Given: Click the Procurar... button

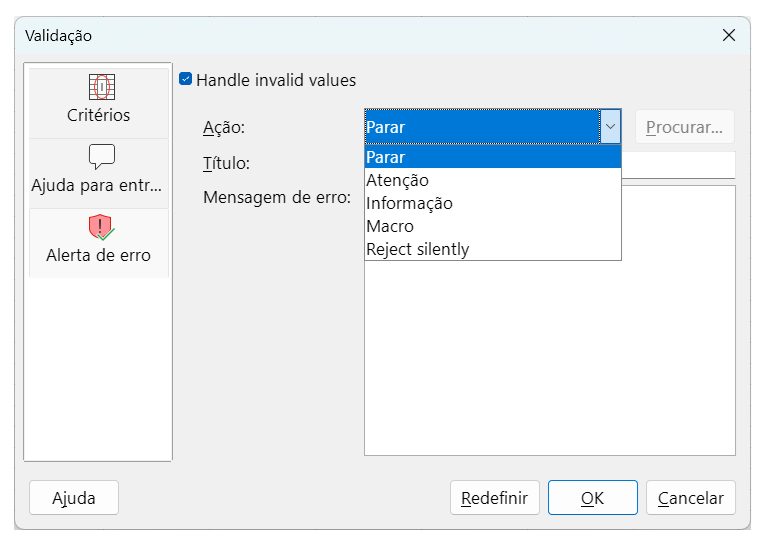Looking at the screenshot, I should click(x=684, y=127).
